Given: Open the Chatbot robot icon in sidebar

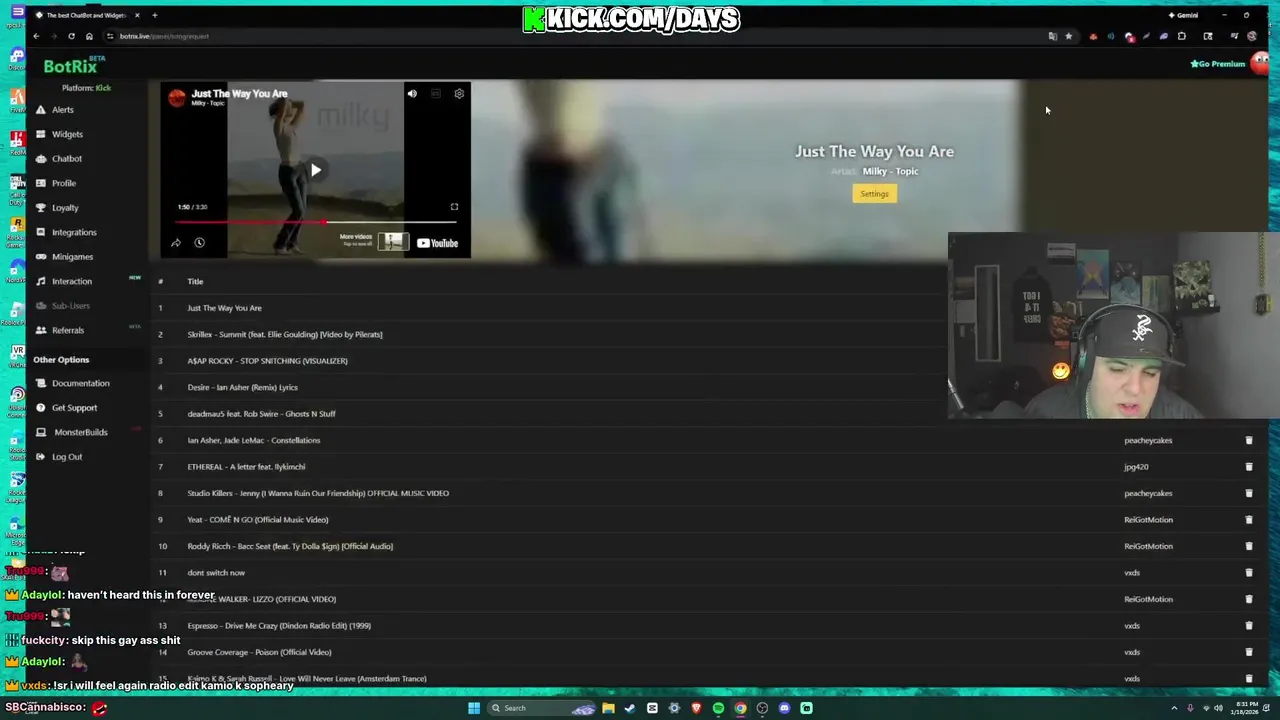Looking at the screenshot, I should pos(41,159).
